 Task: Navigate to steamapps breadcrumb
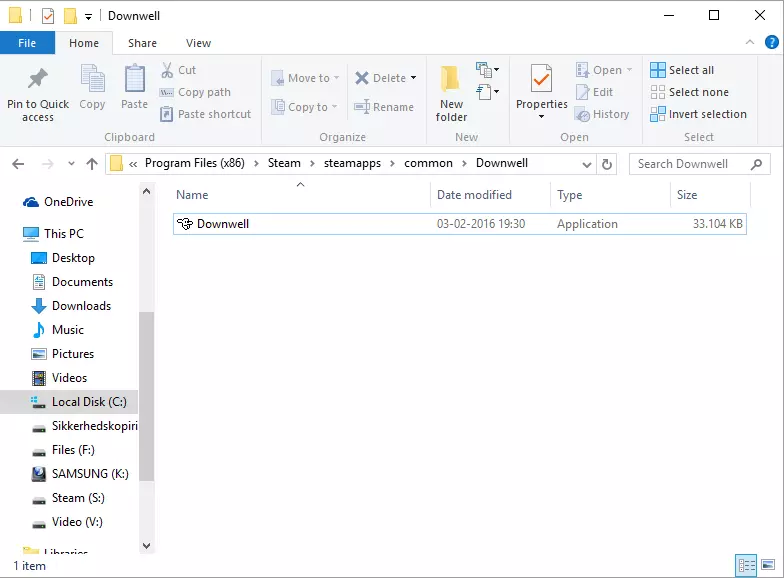click(x=352, y=164)
